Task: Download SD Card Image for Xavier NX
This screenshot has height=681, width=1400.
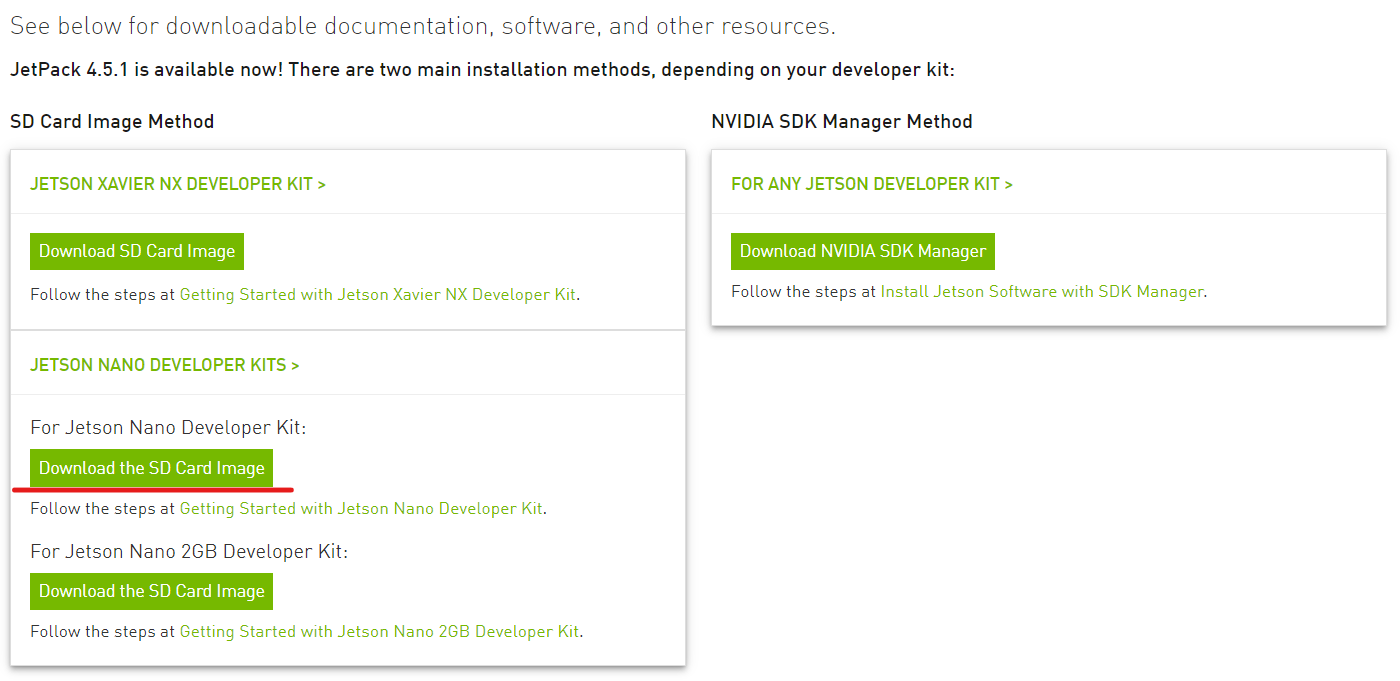Action: 137,251
